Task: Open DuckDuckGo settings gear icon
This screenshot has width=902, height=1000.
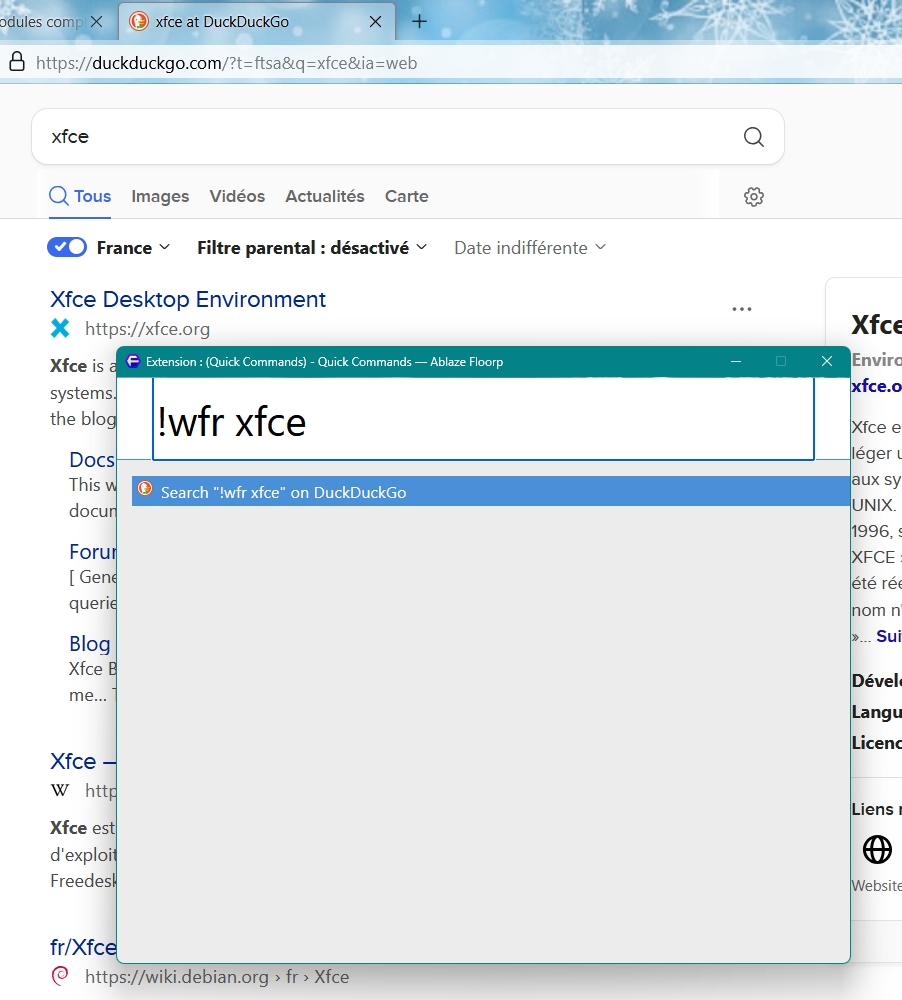Action: tap(754, 197)
